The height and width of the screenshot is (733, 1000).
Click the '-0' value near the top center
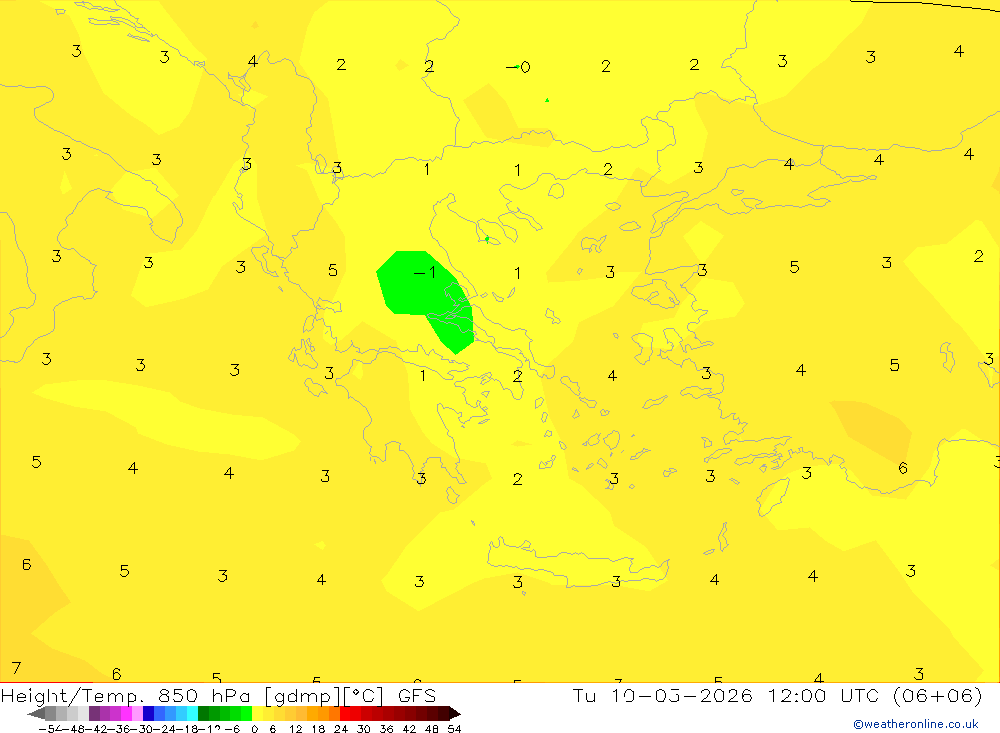[518, 67]
